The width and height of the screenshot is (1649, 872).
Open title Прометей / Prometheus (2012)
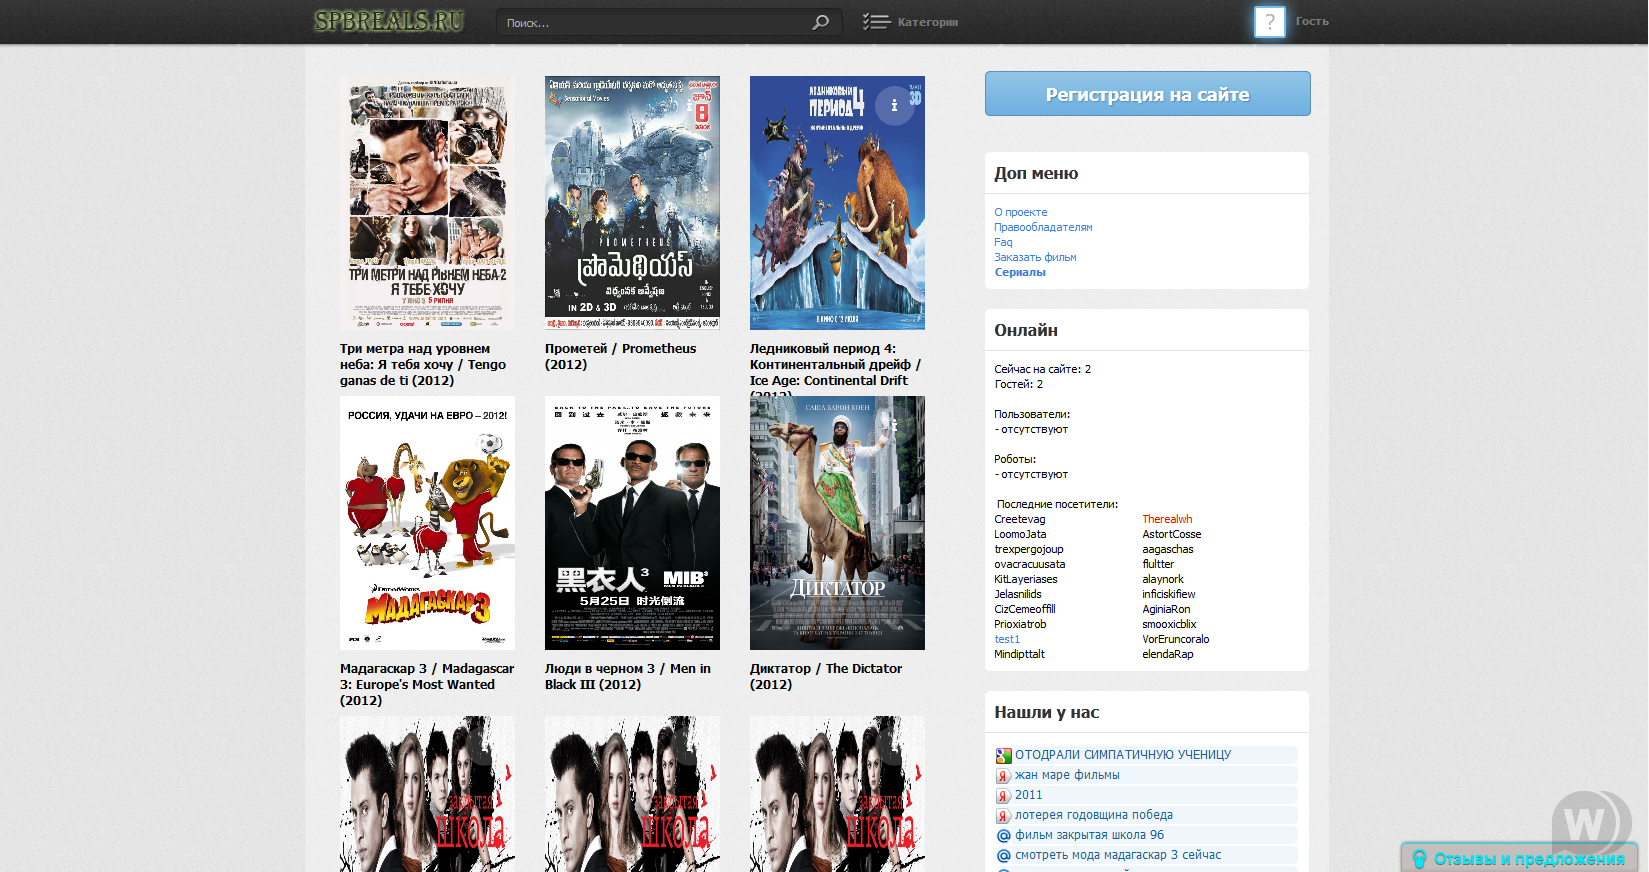[x=620, y=357]
